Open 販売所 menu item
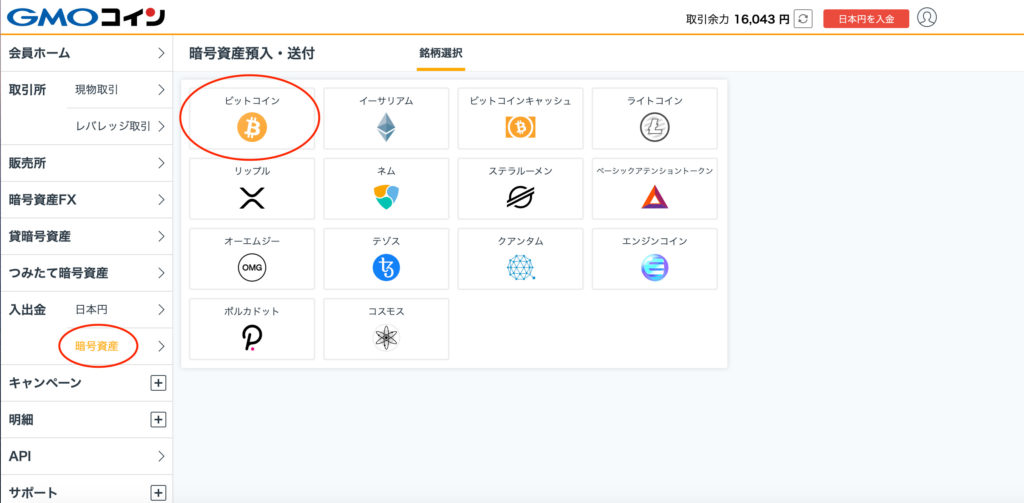Image resolution: width=1024 pixels, height=503 pixels. click(x=86, y=163)
